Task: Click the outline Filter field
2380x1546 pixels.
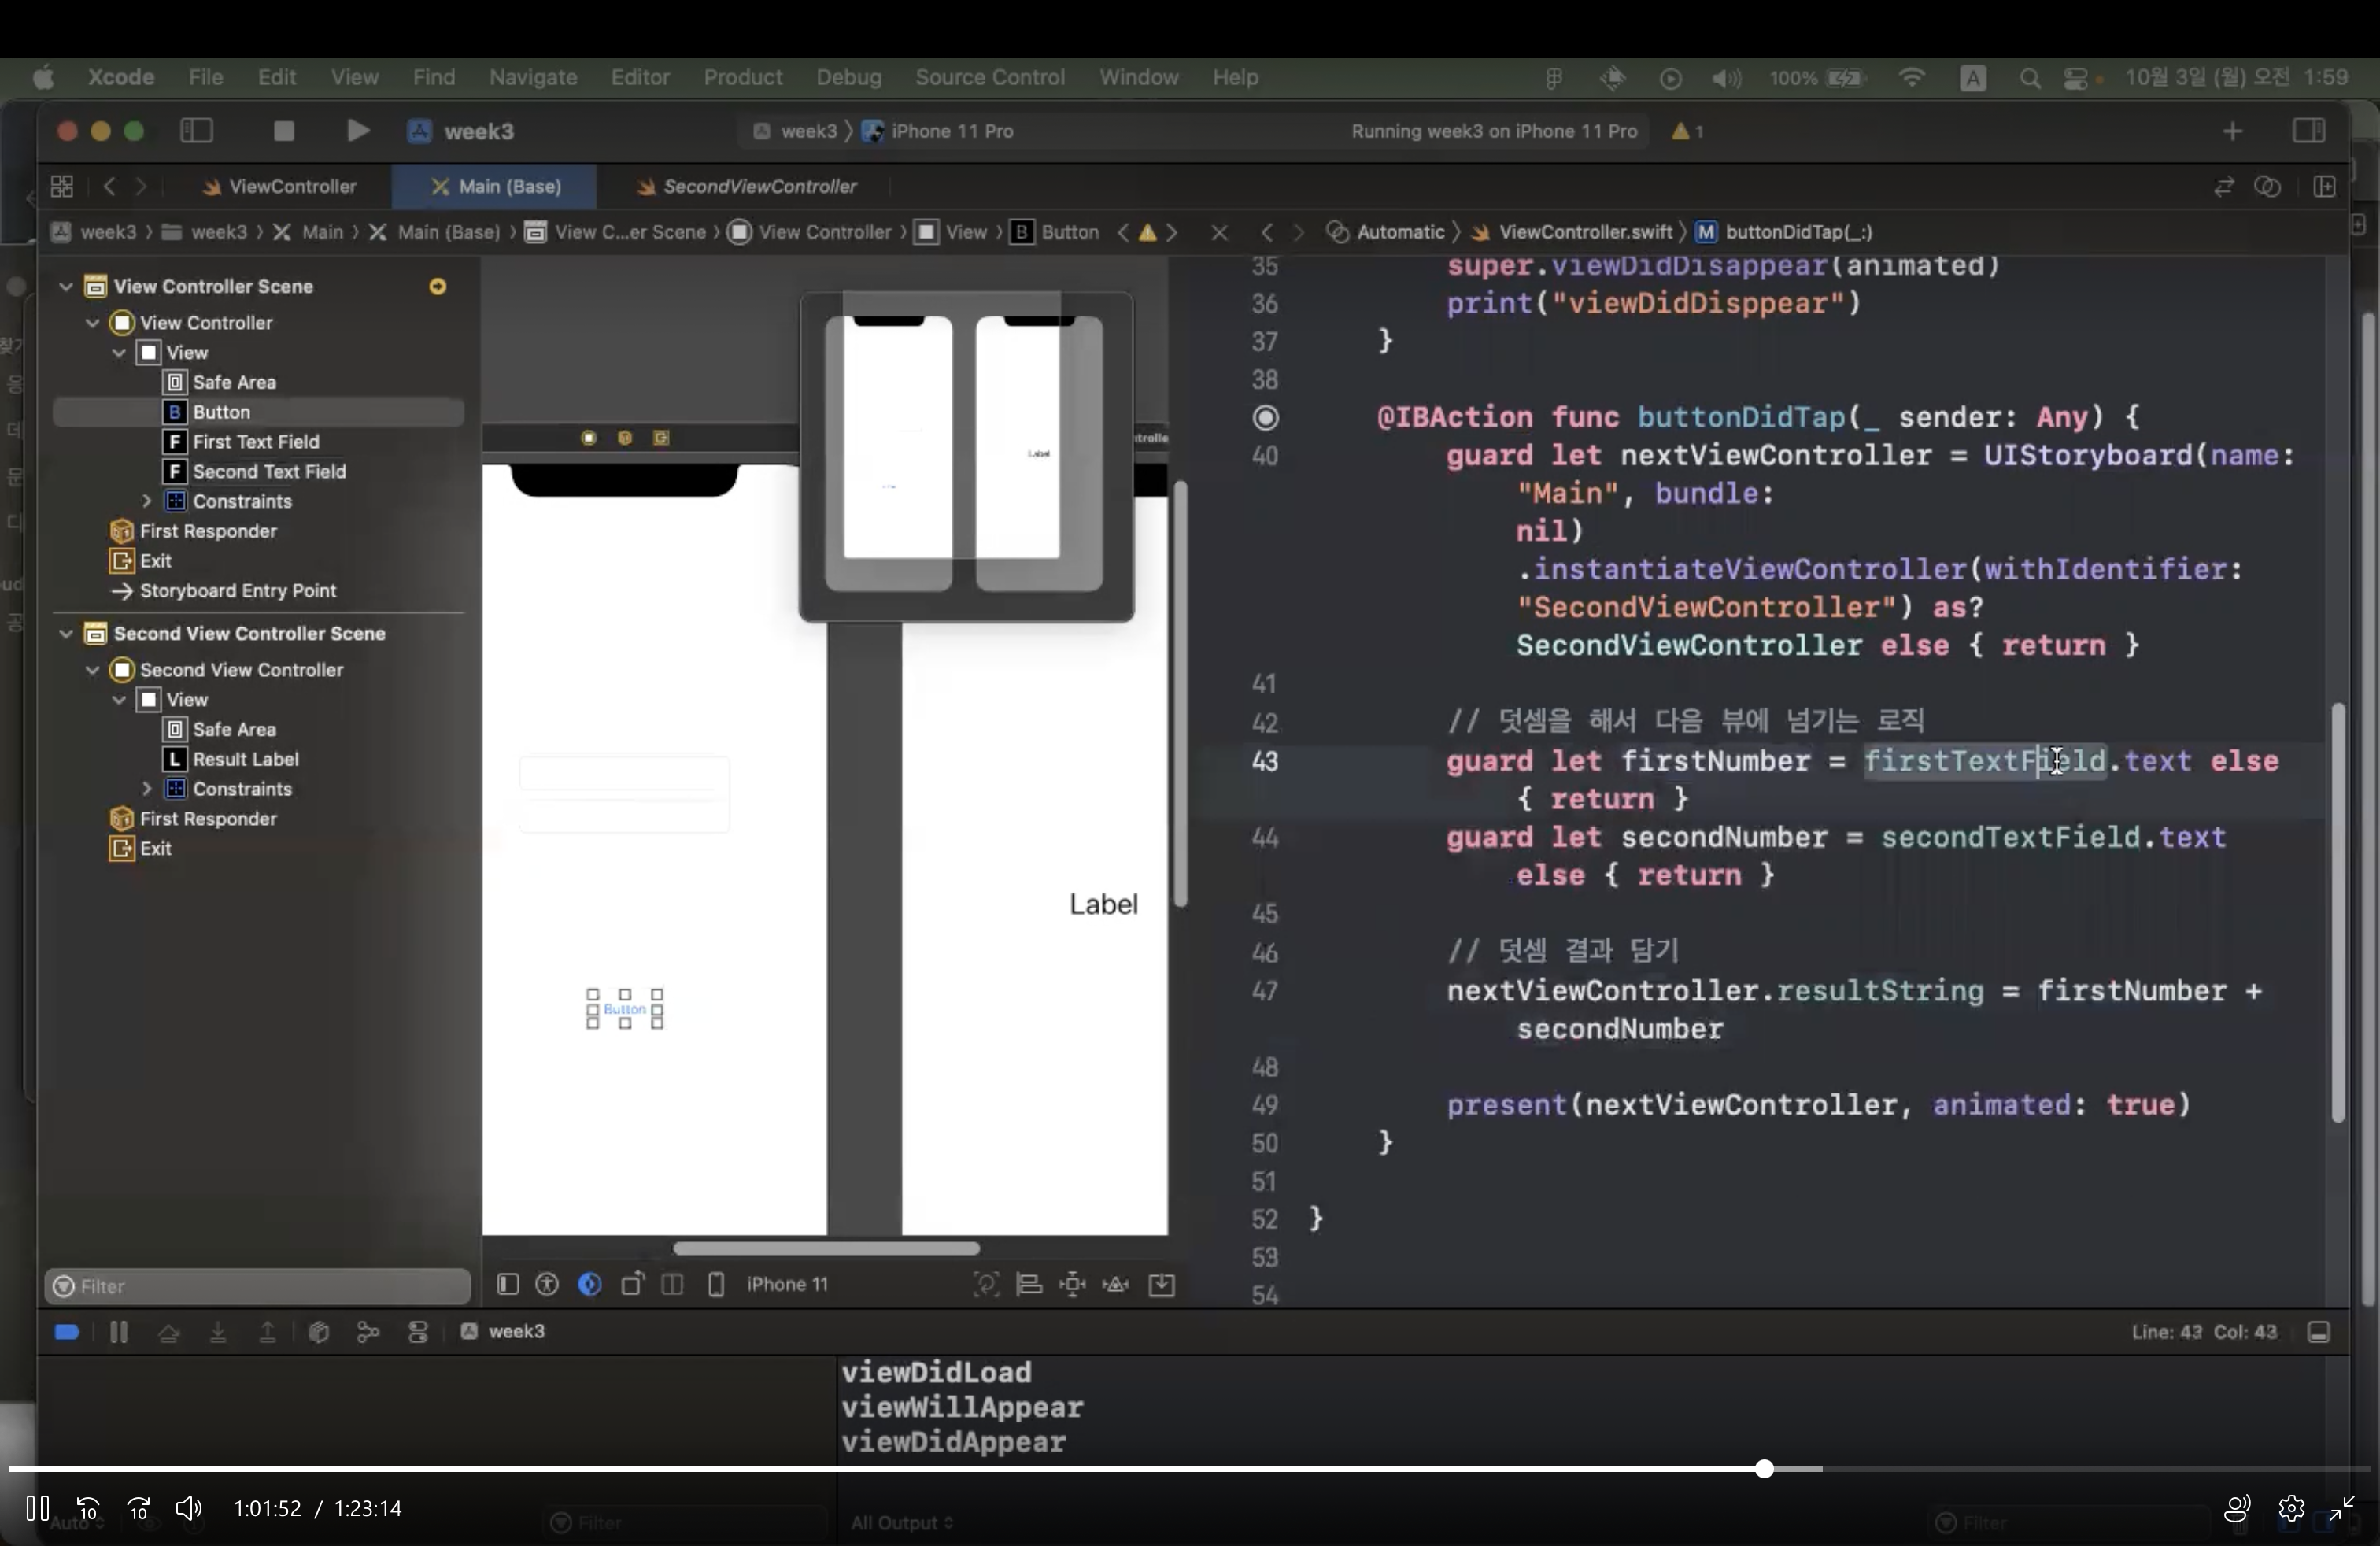Action: coord(260,1286)
